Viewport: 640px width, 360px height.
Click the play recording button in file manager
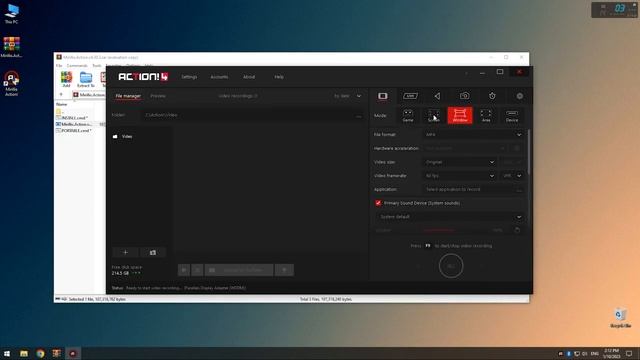[184, 270]
